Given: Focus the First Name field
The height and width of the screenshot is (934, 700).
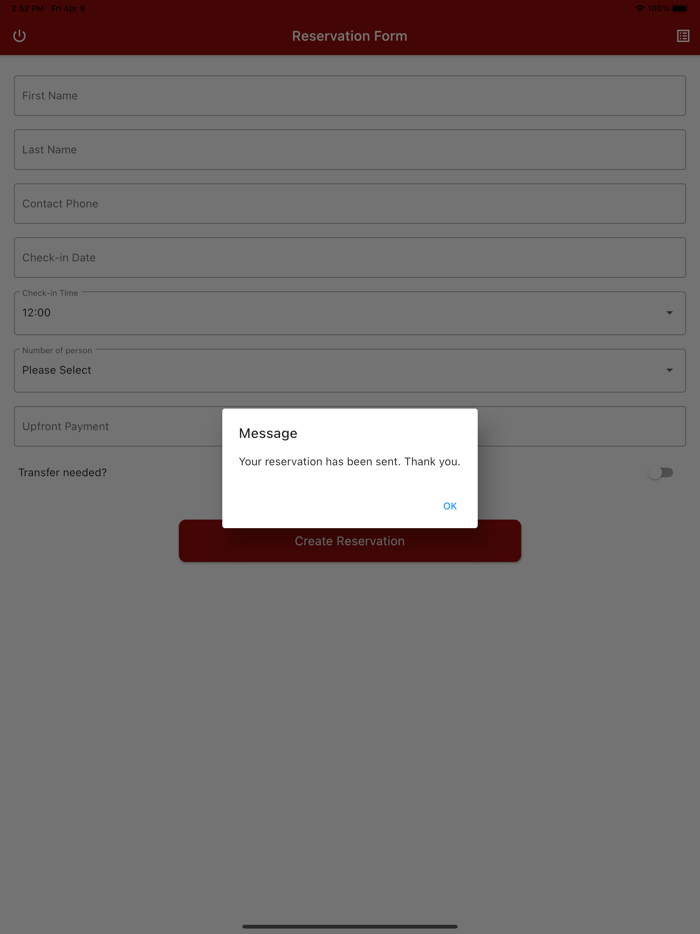Looking at the screenshot, I should pos(350,95).
